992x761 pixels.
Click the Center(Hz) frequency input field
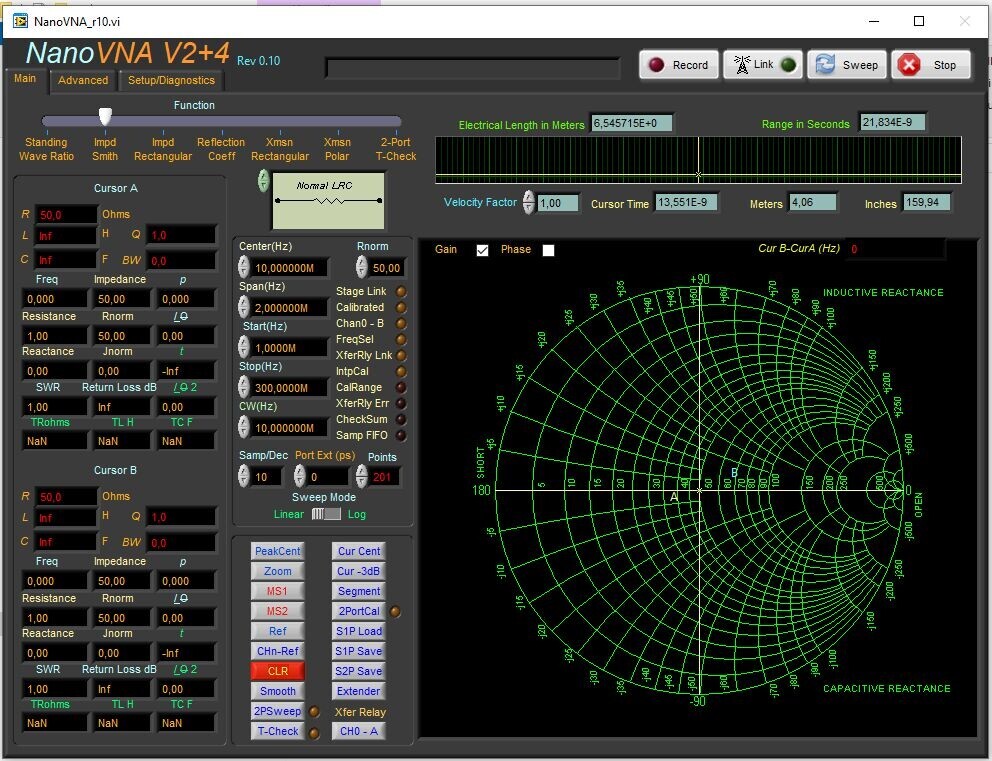[x=290, y=268]
